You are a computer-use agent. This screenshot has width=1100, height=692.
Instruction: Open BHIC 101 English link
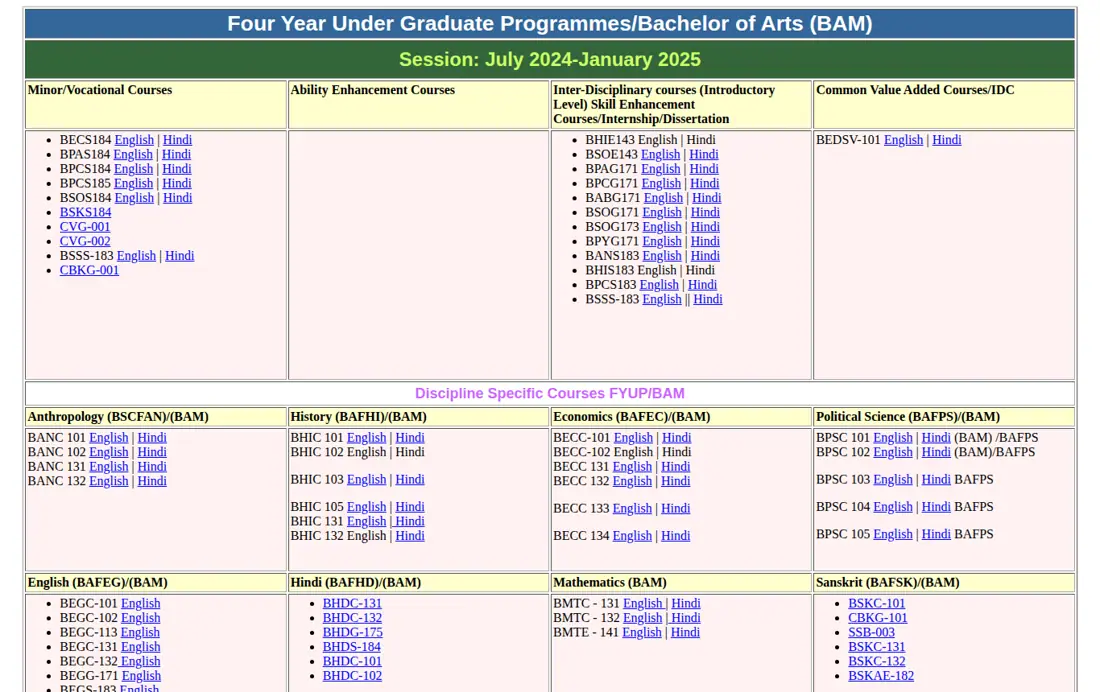366,438
